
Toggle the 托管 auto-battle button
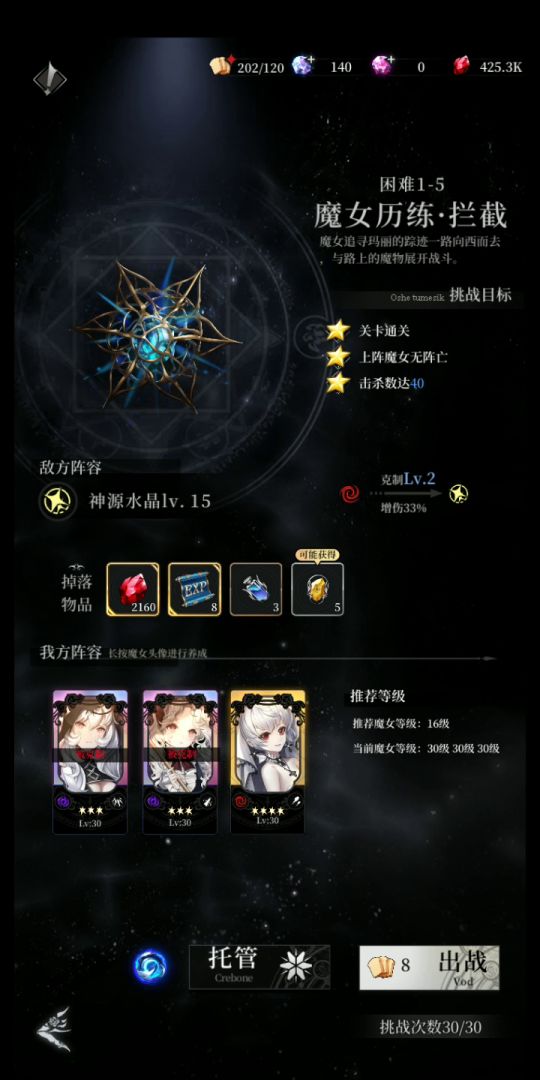pyautogui.click(x=260, y=967)
